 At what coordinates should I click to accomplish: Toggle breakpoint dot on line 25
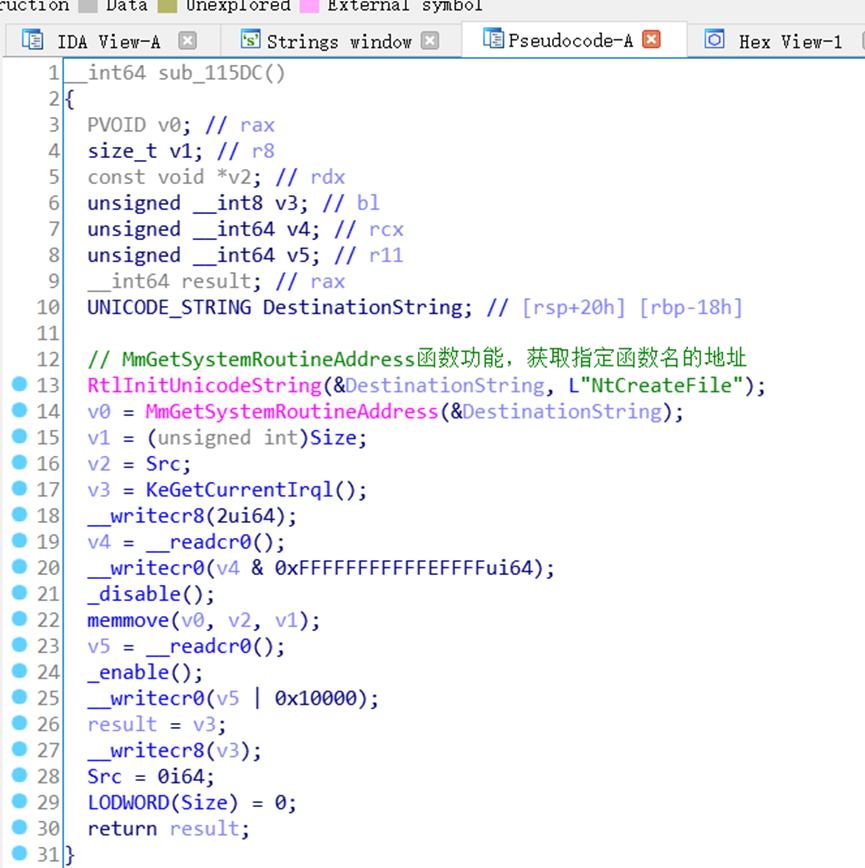point(19,696)
